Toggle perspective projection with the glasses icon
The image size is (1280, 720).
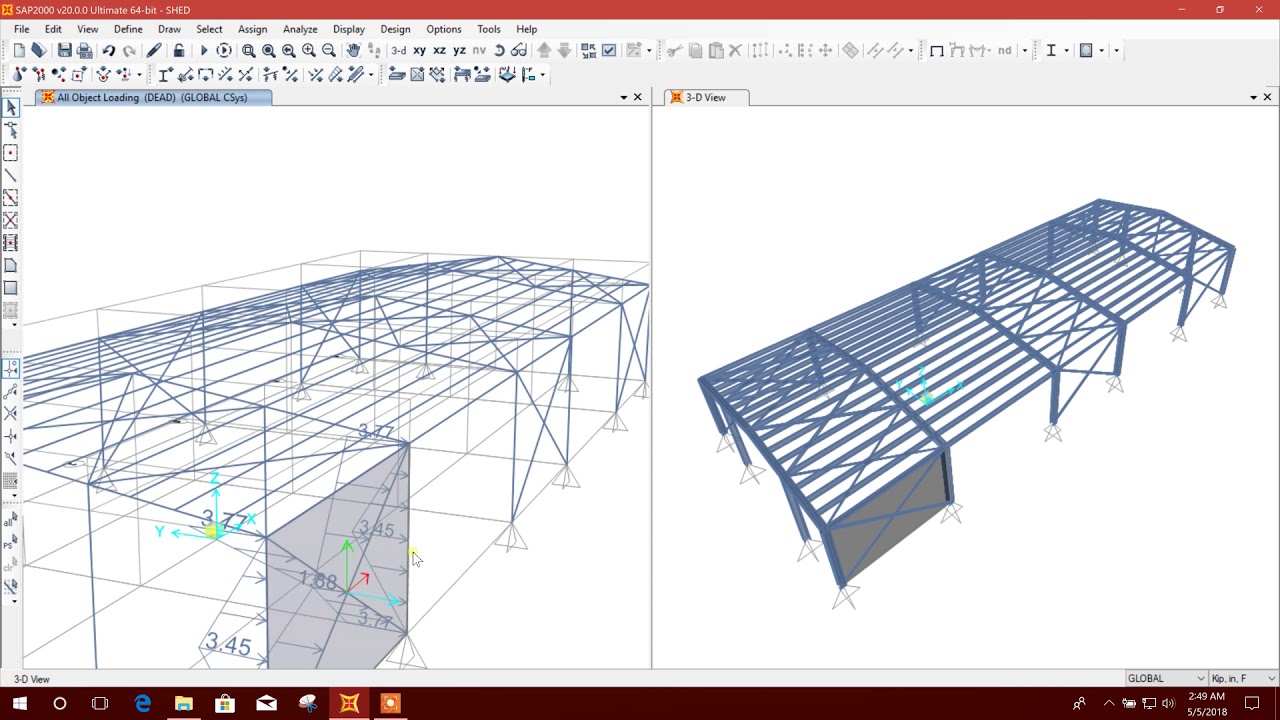517,50
